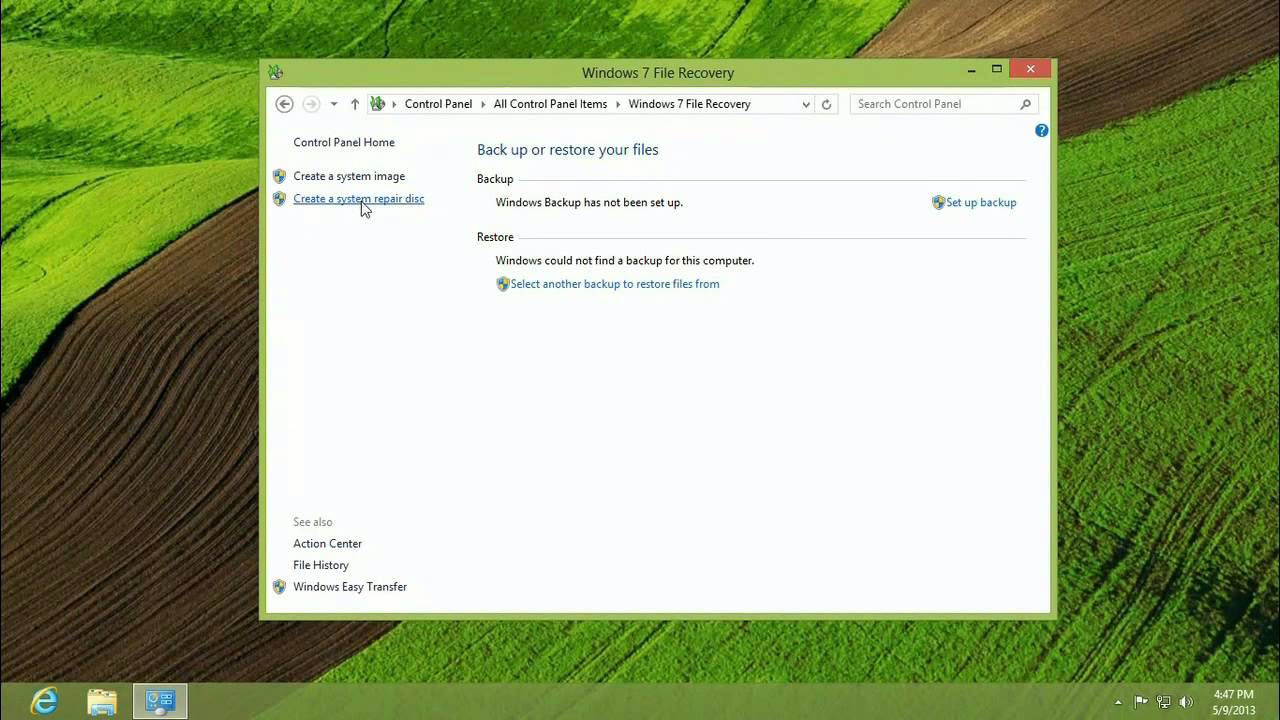Click the Forward arrow navigation button

[311, 104]
